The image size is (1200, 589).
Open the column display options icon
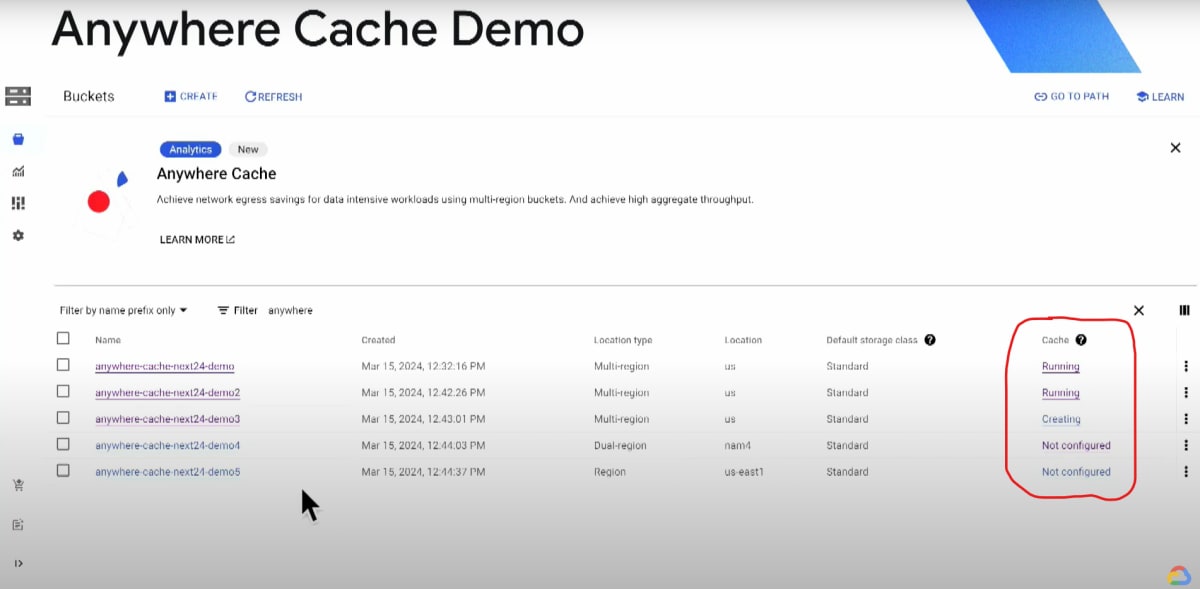coord(1184,311)
